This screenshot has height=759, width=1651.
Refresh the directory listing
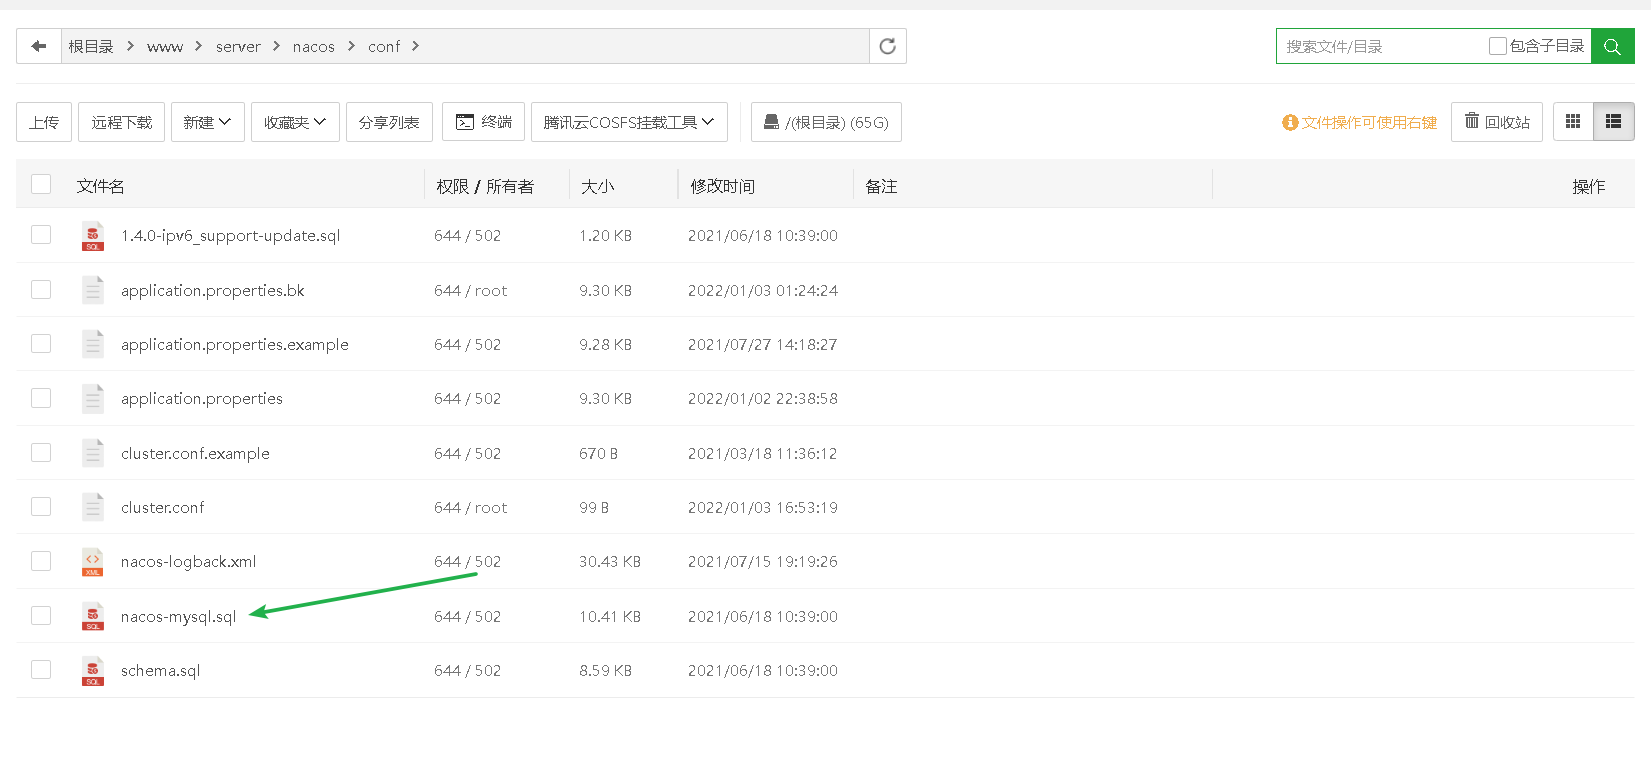click(x=887, y=46)
